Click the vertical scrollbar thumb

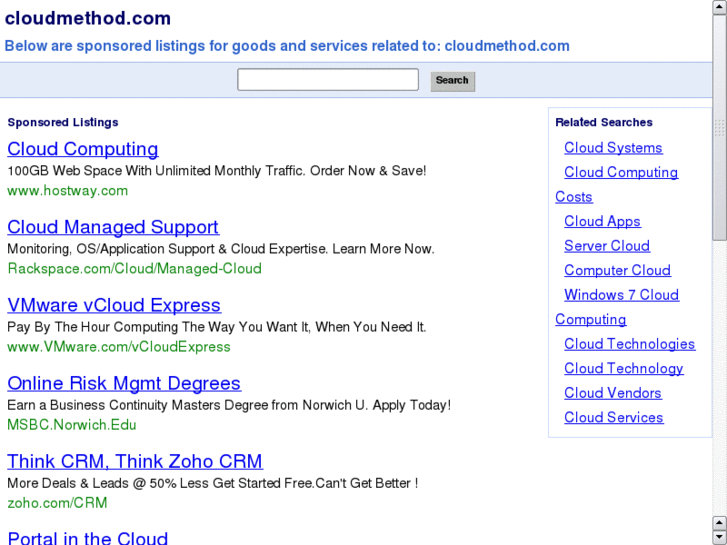point(720,128)
